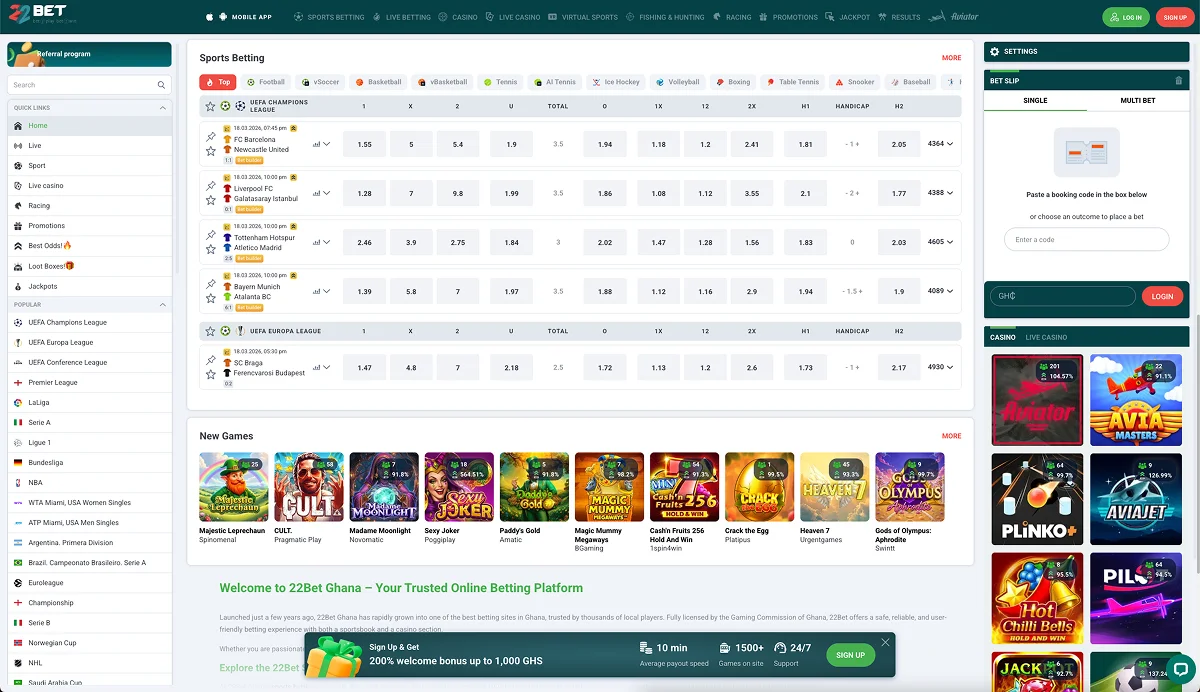Pin the FC Barcelona vs Newcastle match

click(x=210, y=136)
